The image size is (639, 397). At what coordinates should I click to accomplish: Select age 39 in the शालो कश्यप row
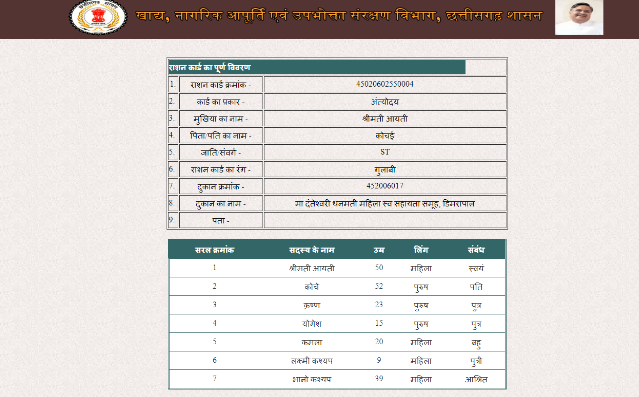(379, 379)
